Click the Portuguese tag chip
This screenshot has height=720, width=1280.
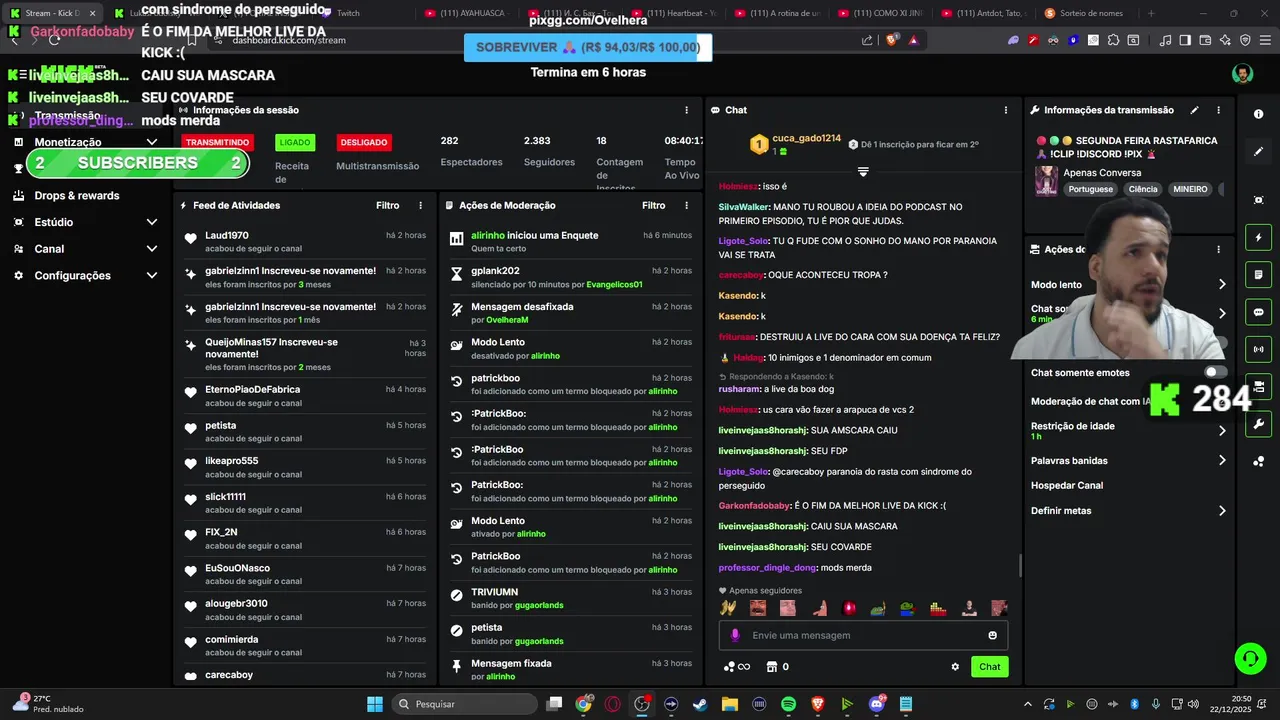point(1090,189)
